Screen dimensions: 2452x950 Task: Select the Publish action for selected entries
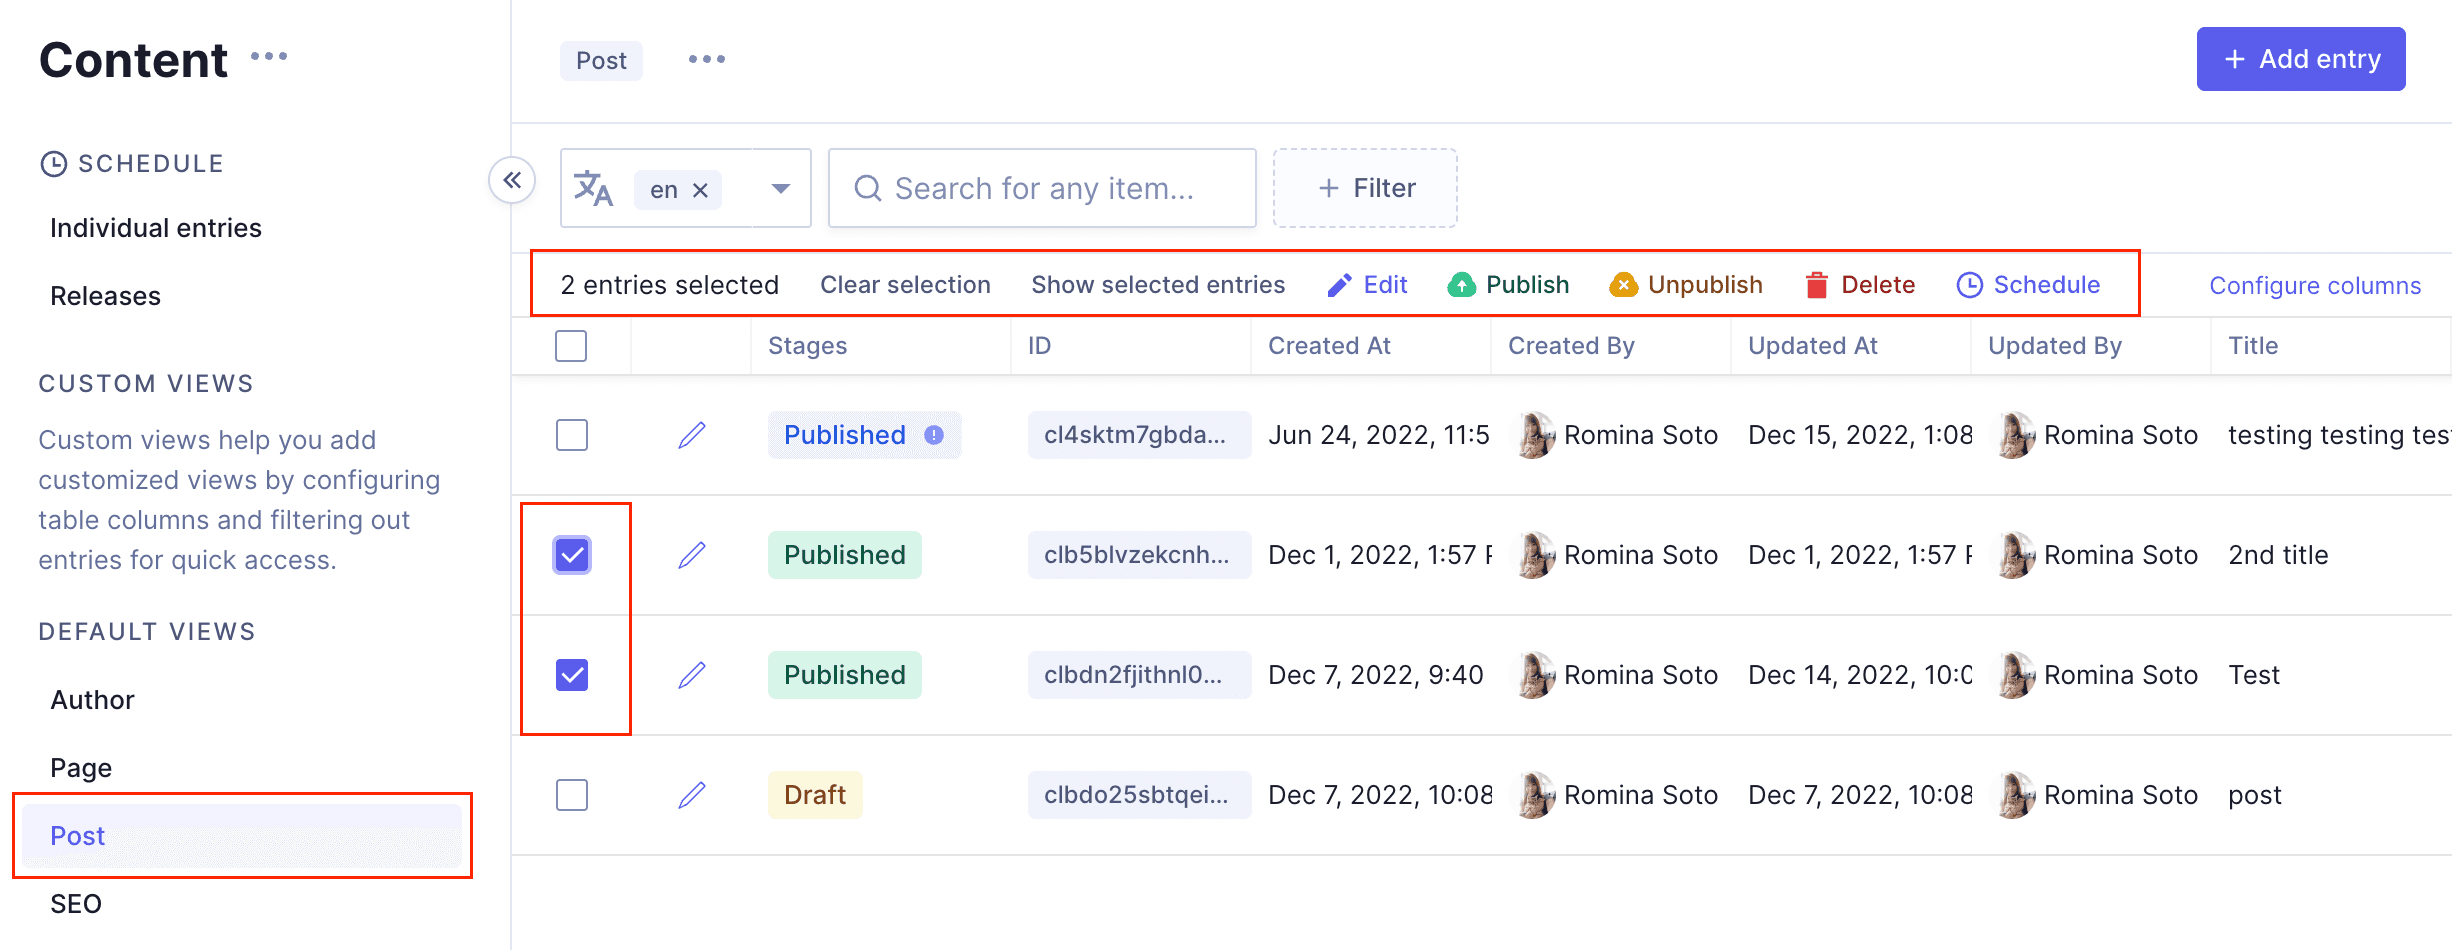[1508, 284]
